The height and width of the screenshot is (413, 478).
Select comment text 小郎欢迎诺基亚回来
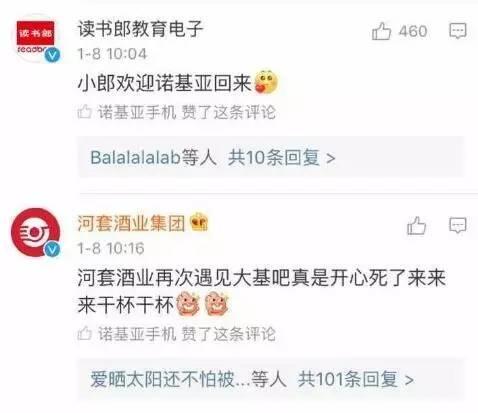point(164,83)
